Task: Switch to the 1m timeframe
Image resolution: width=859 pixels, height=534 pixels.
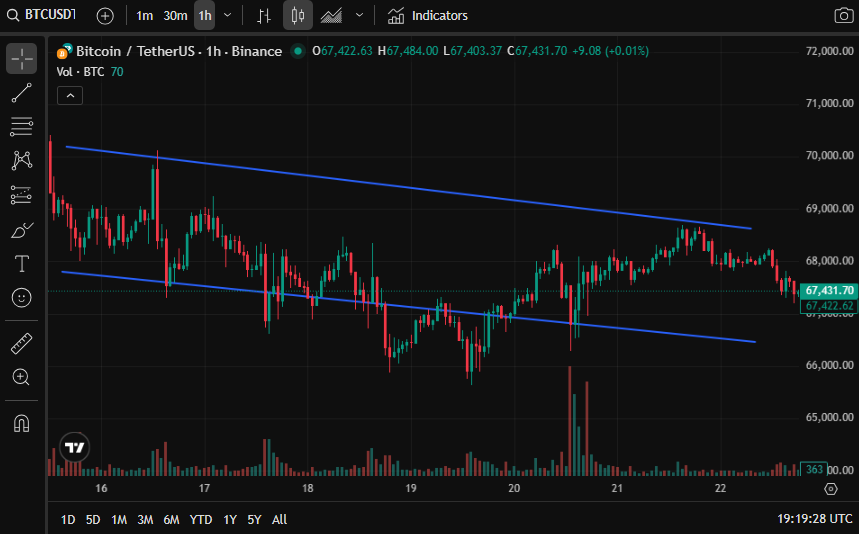Action: tap(145, 16)
